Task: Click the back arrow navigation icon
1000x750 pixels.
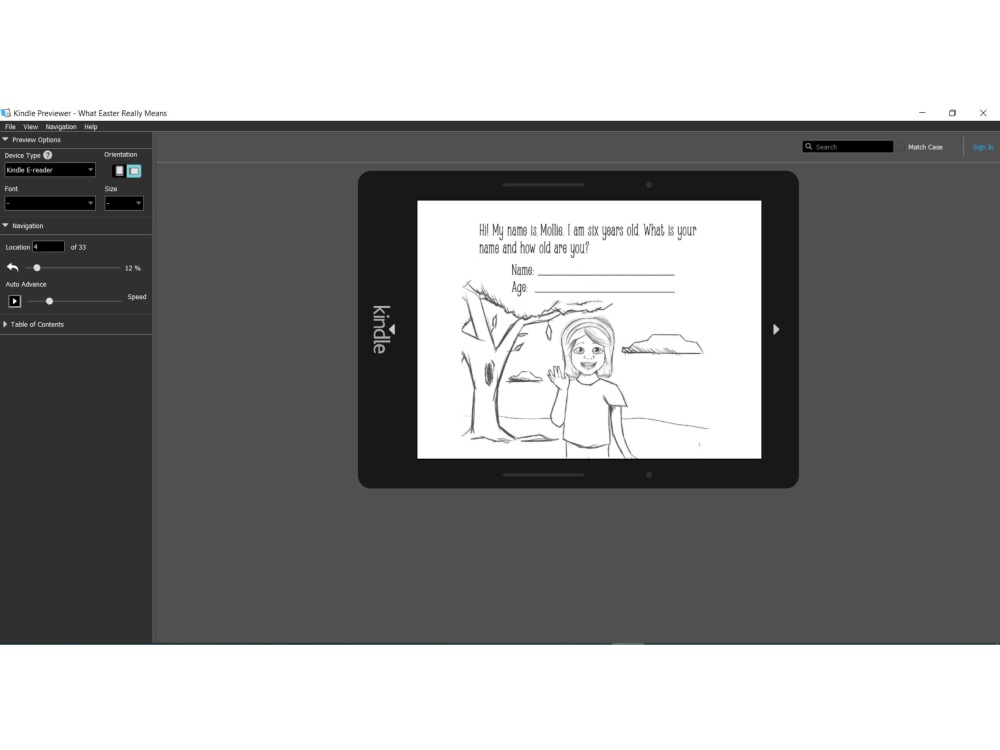Action: (12, 268)
